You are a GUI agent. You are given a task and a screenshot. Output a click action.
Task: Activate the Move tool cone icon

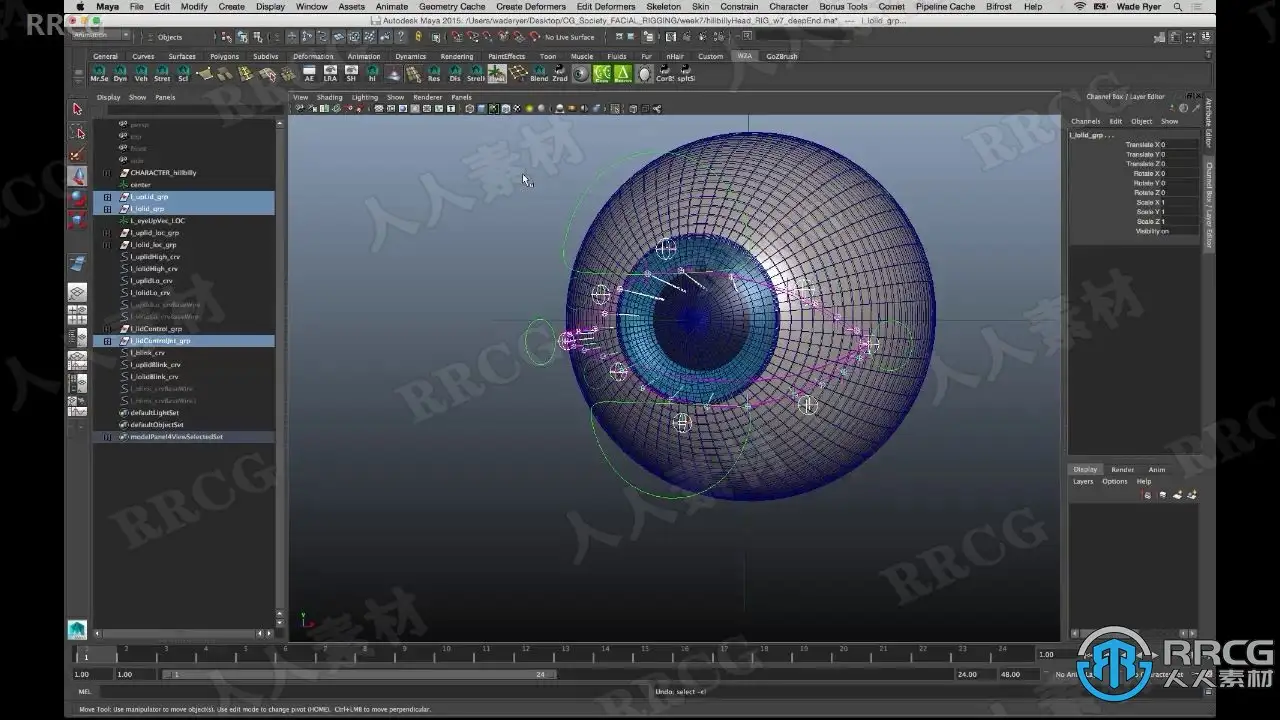(77, 176)
